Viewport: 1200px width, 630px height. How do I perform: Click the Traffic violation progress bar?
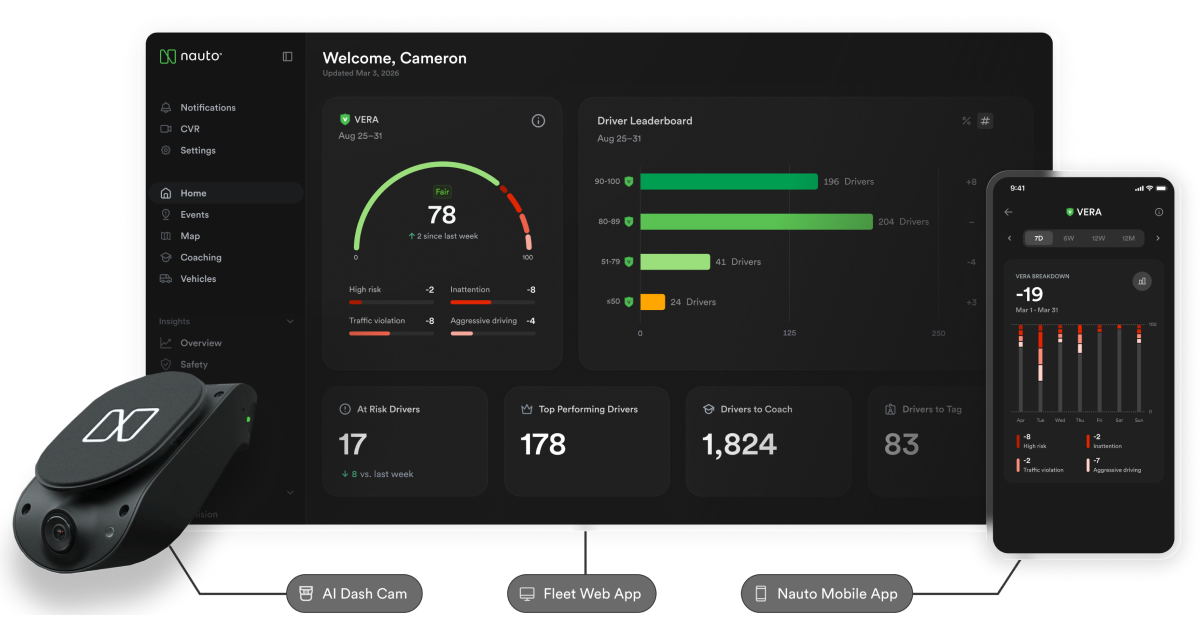point(391,333)
